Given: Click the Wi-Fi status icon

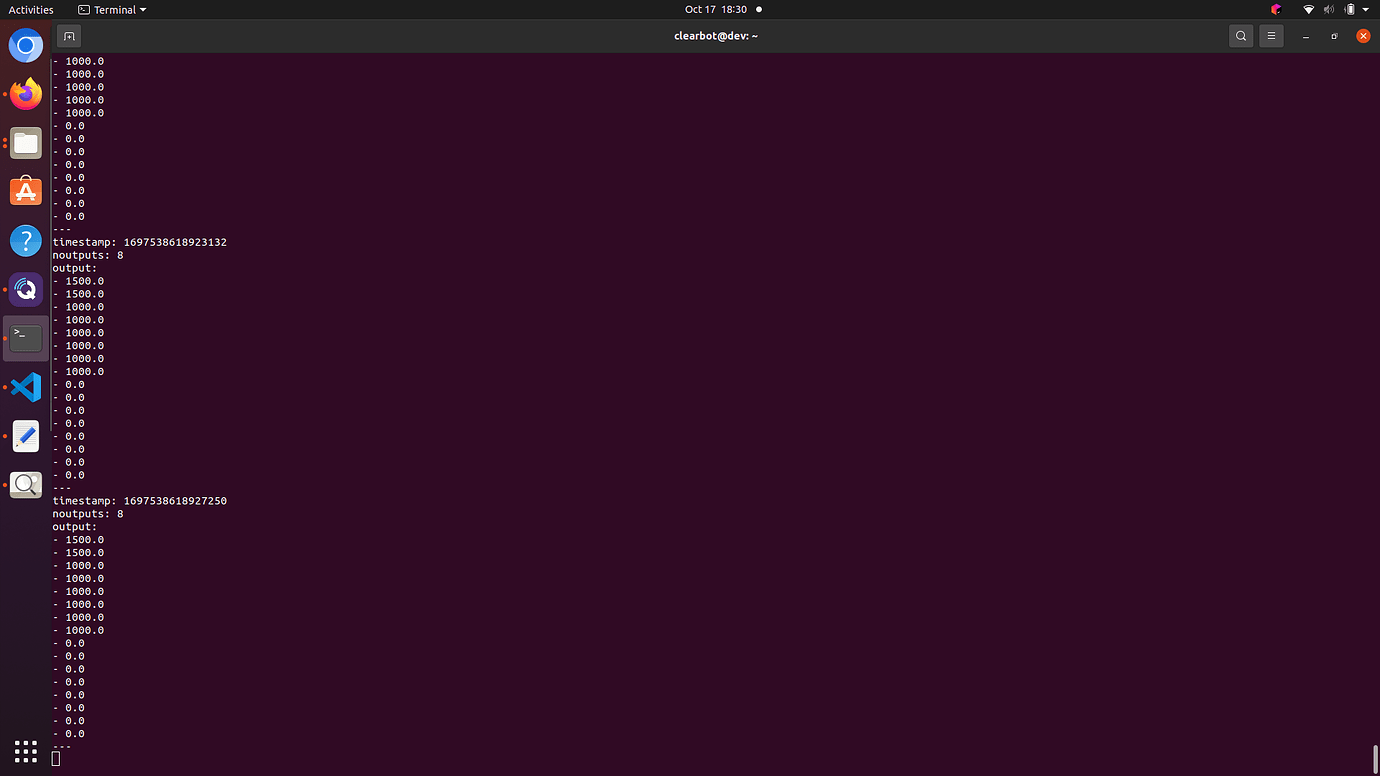Looking at the screenshot, I should pyautogui.click(x=1308, y=10).
